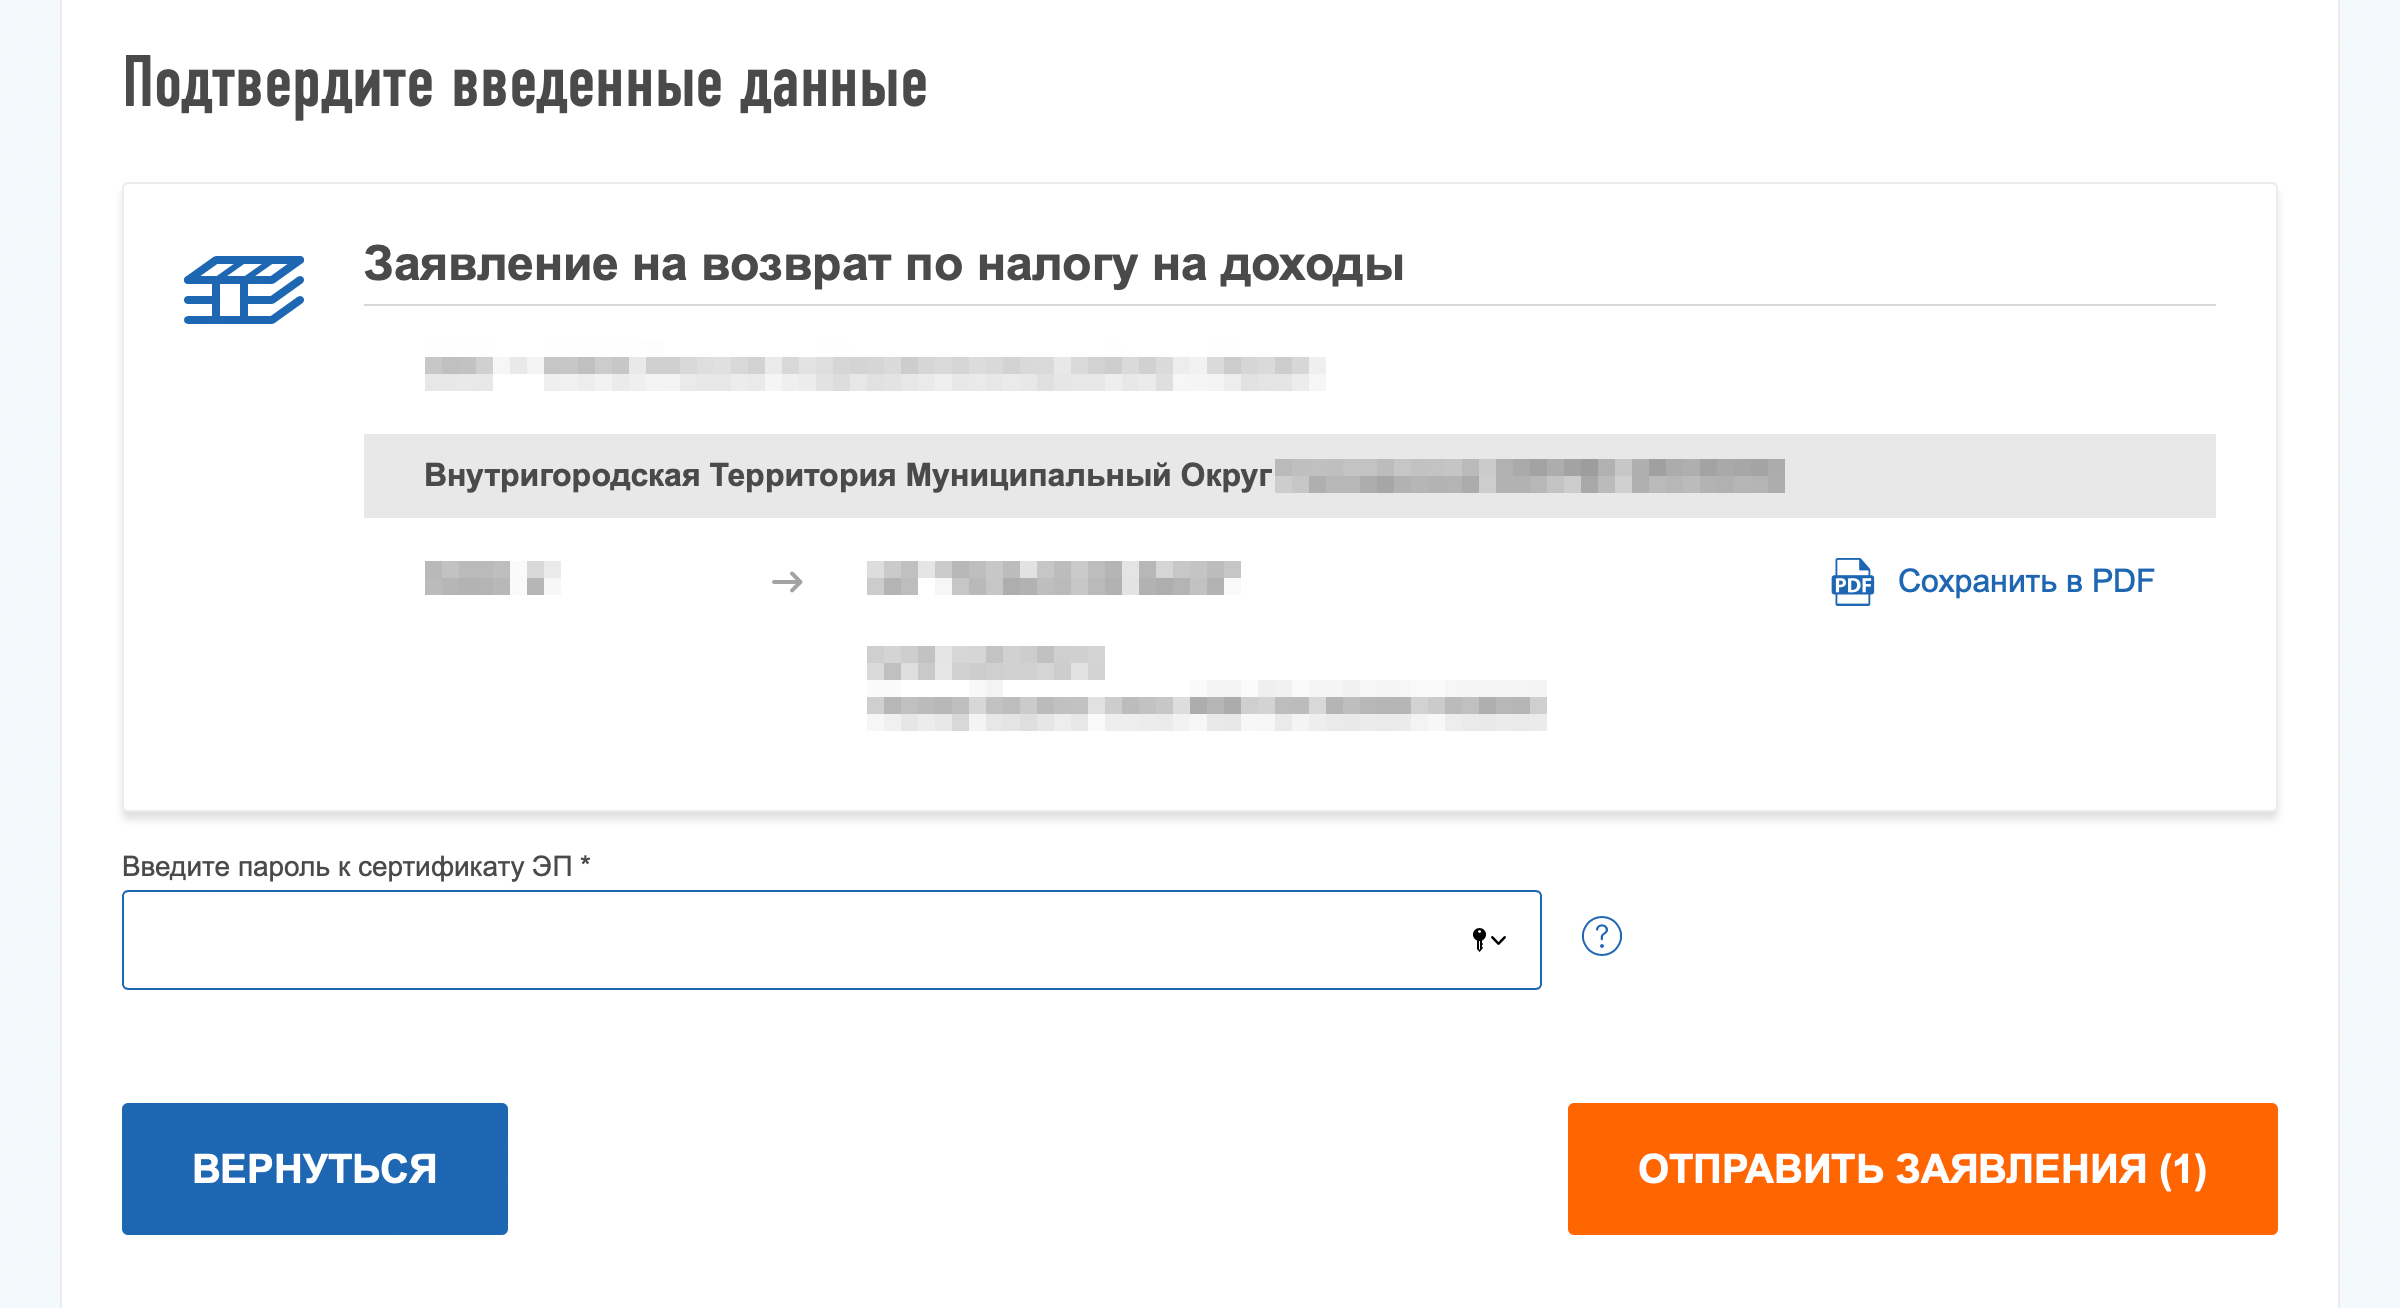The width and height of the screenshot is (2400, 1308).
Task: Save the application via Сохранить в PDF
Action: click(2025, 581)
